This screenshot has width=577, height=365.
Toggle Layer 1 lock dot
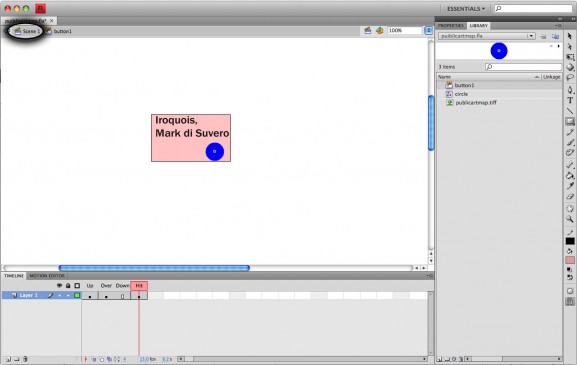pos(68,295)
